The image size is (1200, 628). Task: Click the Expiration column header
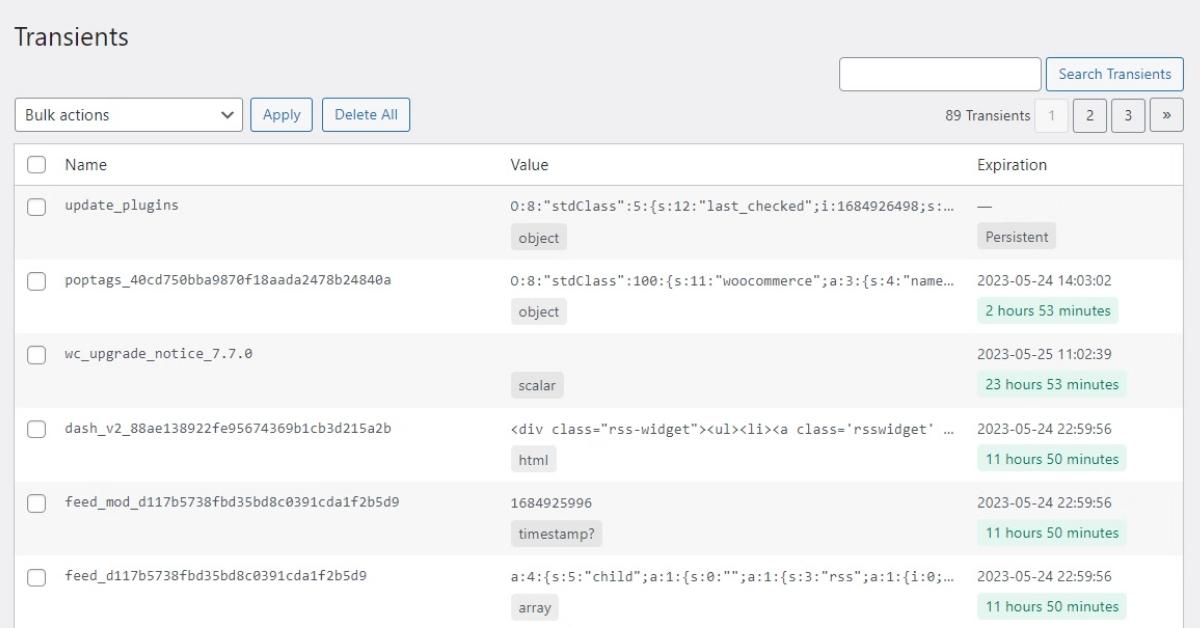pyautogui.click(x=1011, y=165)
